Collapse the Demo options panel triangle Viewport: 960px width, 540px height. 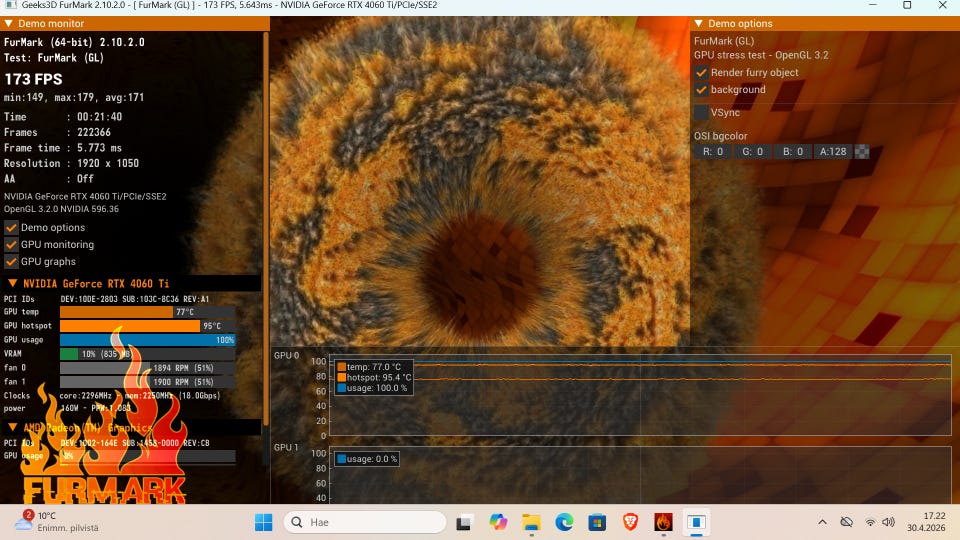tap(699, 23)
